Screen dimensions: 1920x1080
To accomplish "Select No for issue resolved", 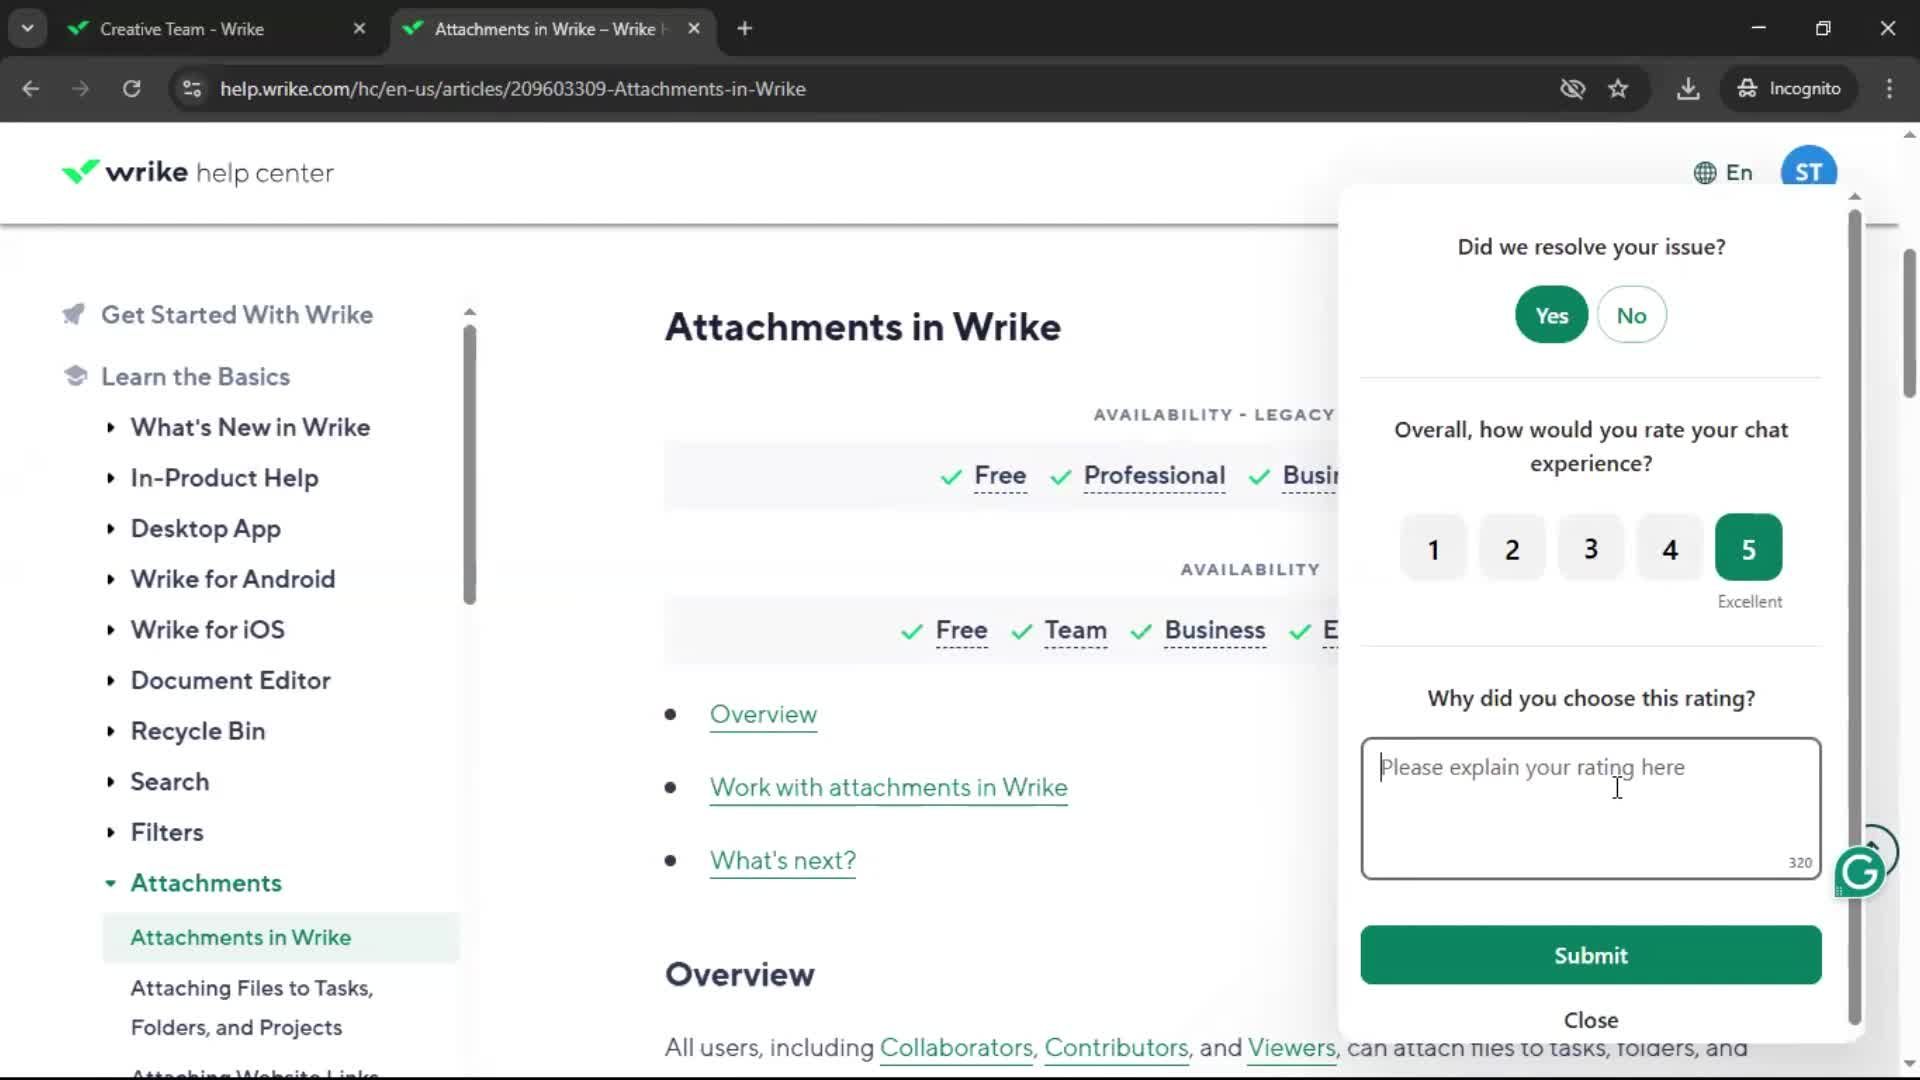I will (x=1631, y=315).
